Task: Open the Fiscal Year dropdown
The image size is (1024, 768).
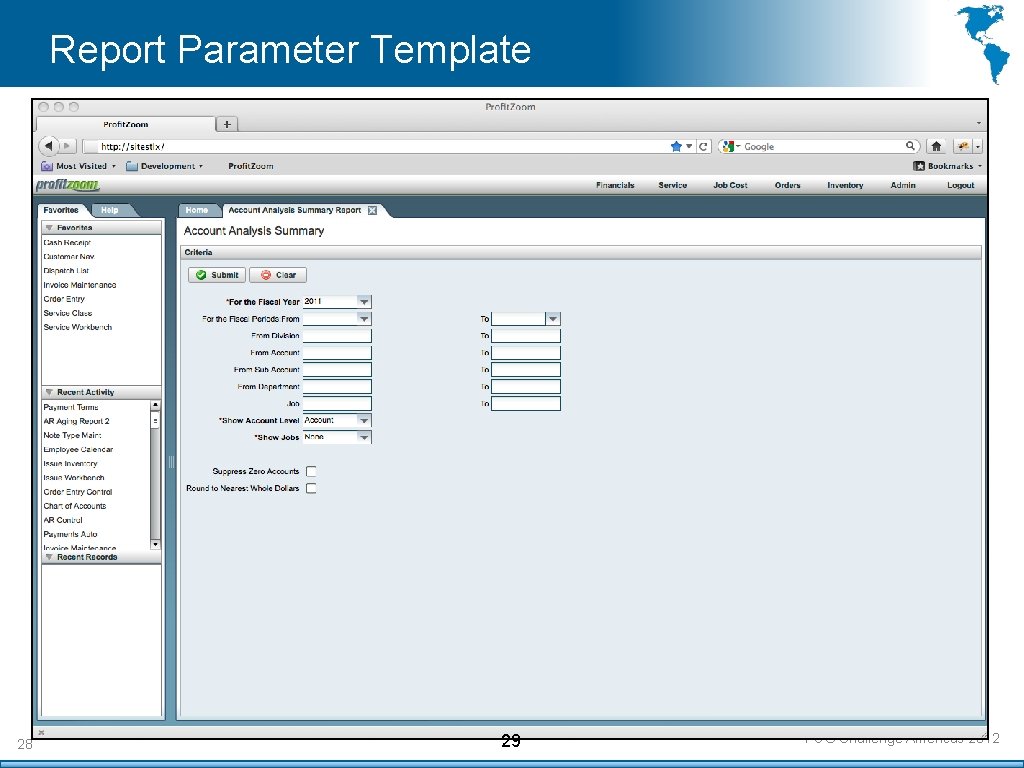Action: tap(364, 302)
